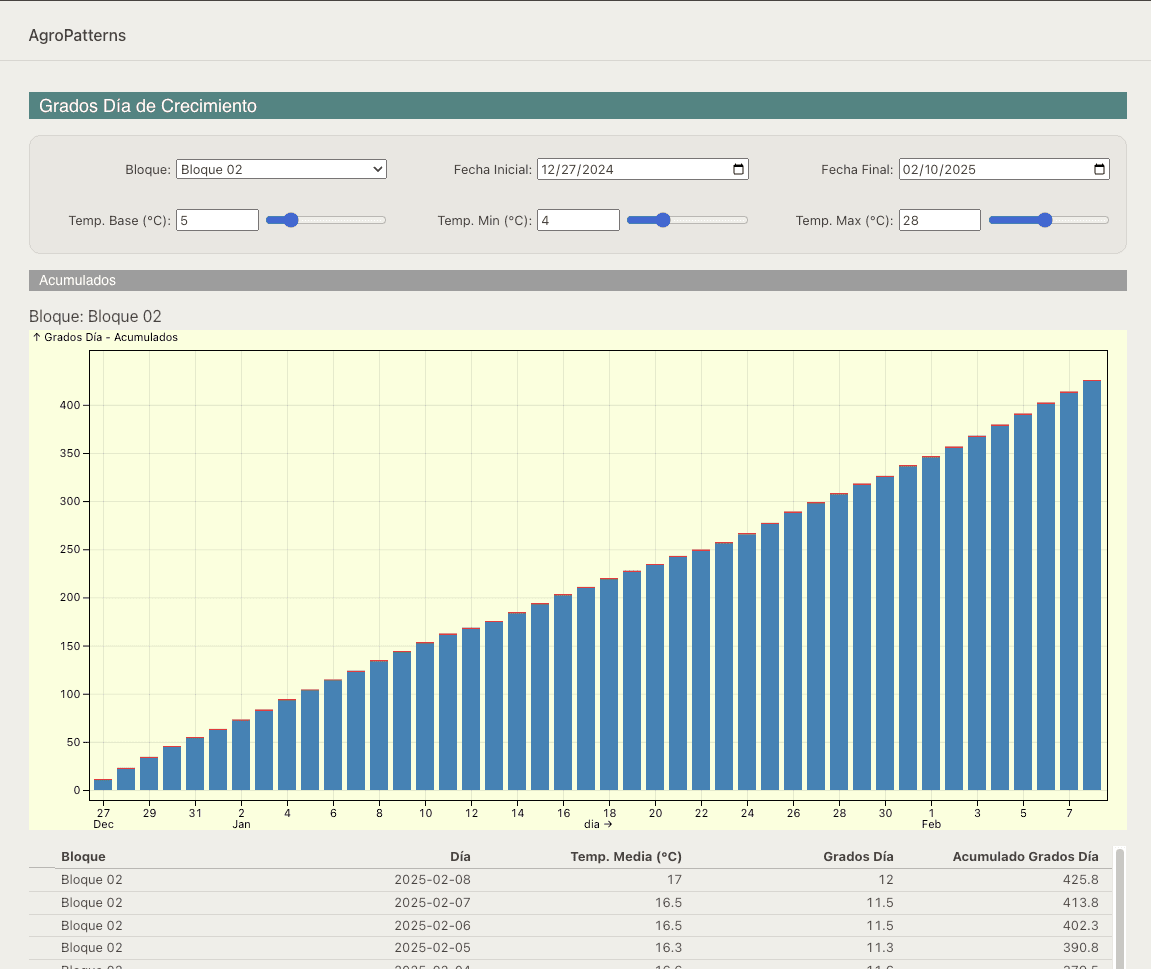Click the table's vertical scrollbar
This screenshot has width=1151, height=969.
pyautogui.click(x=1119, y=905)
